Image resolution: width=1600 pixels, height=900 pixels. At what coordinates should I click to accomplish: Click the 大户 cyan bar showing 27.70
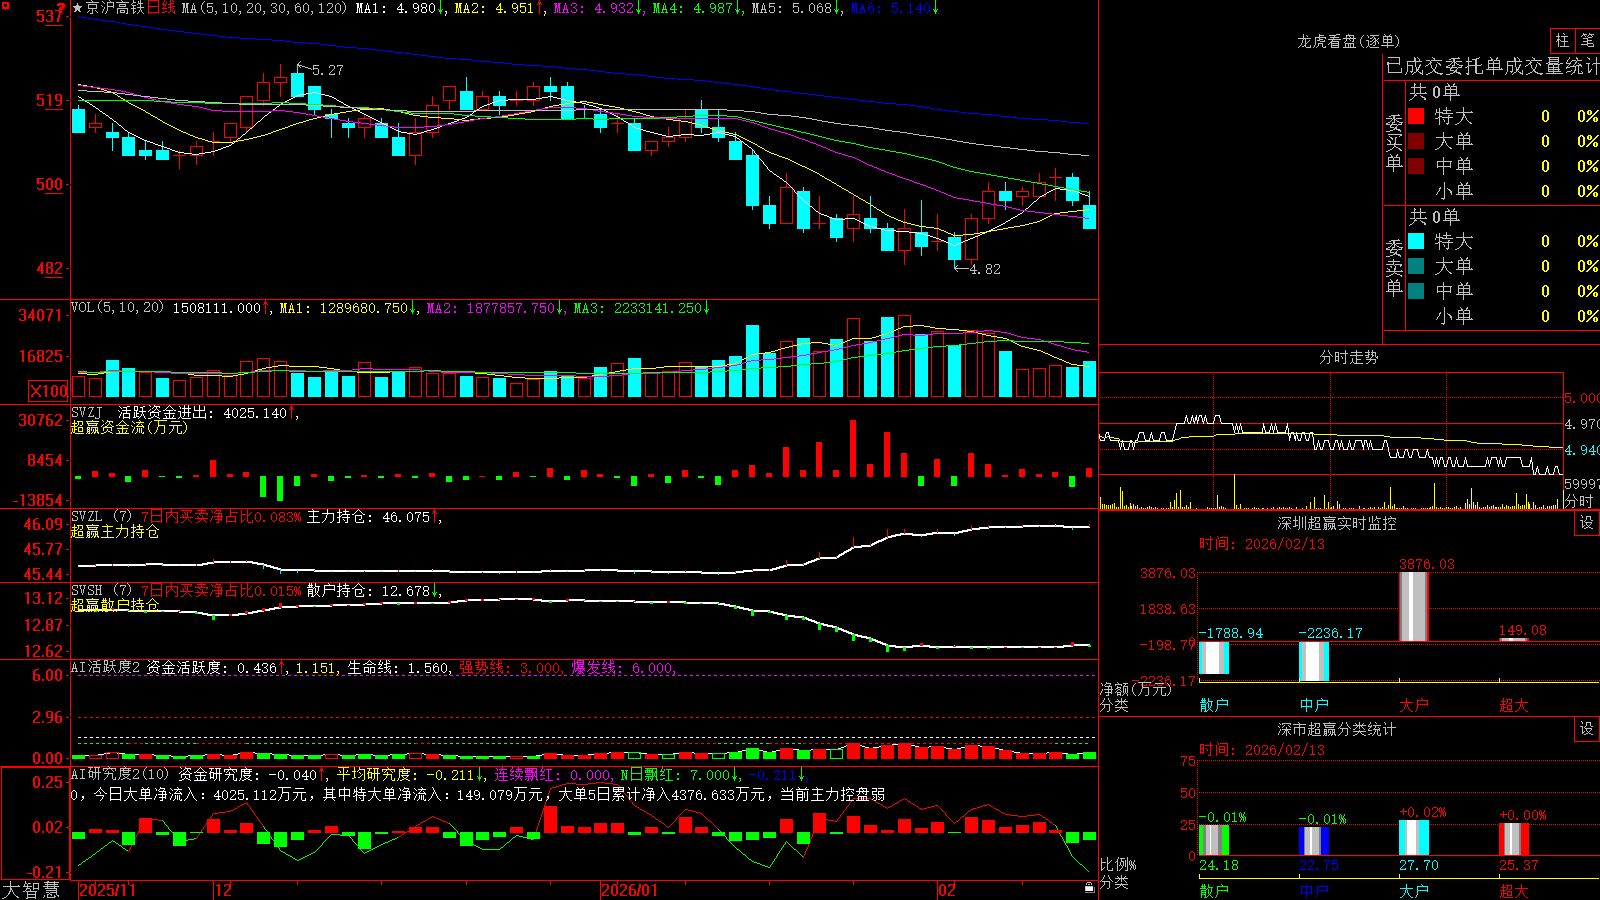tap(1414, 838)
